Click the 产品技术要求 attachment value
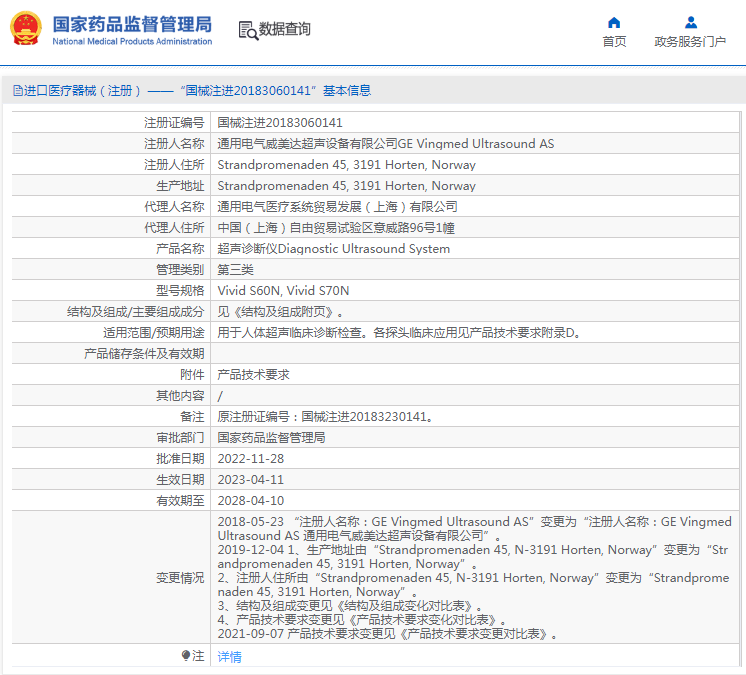 click(x=254, y=375)
